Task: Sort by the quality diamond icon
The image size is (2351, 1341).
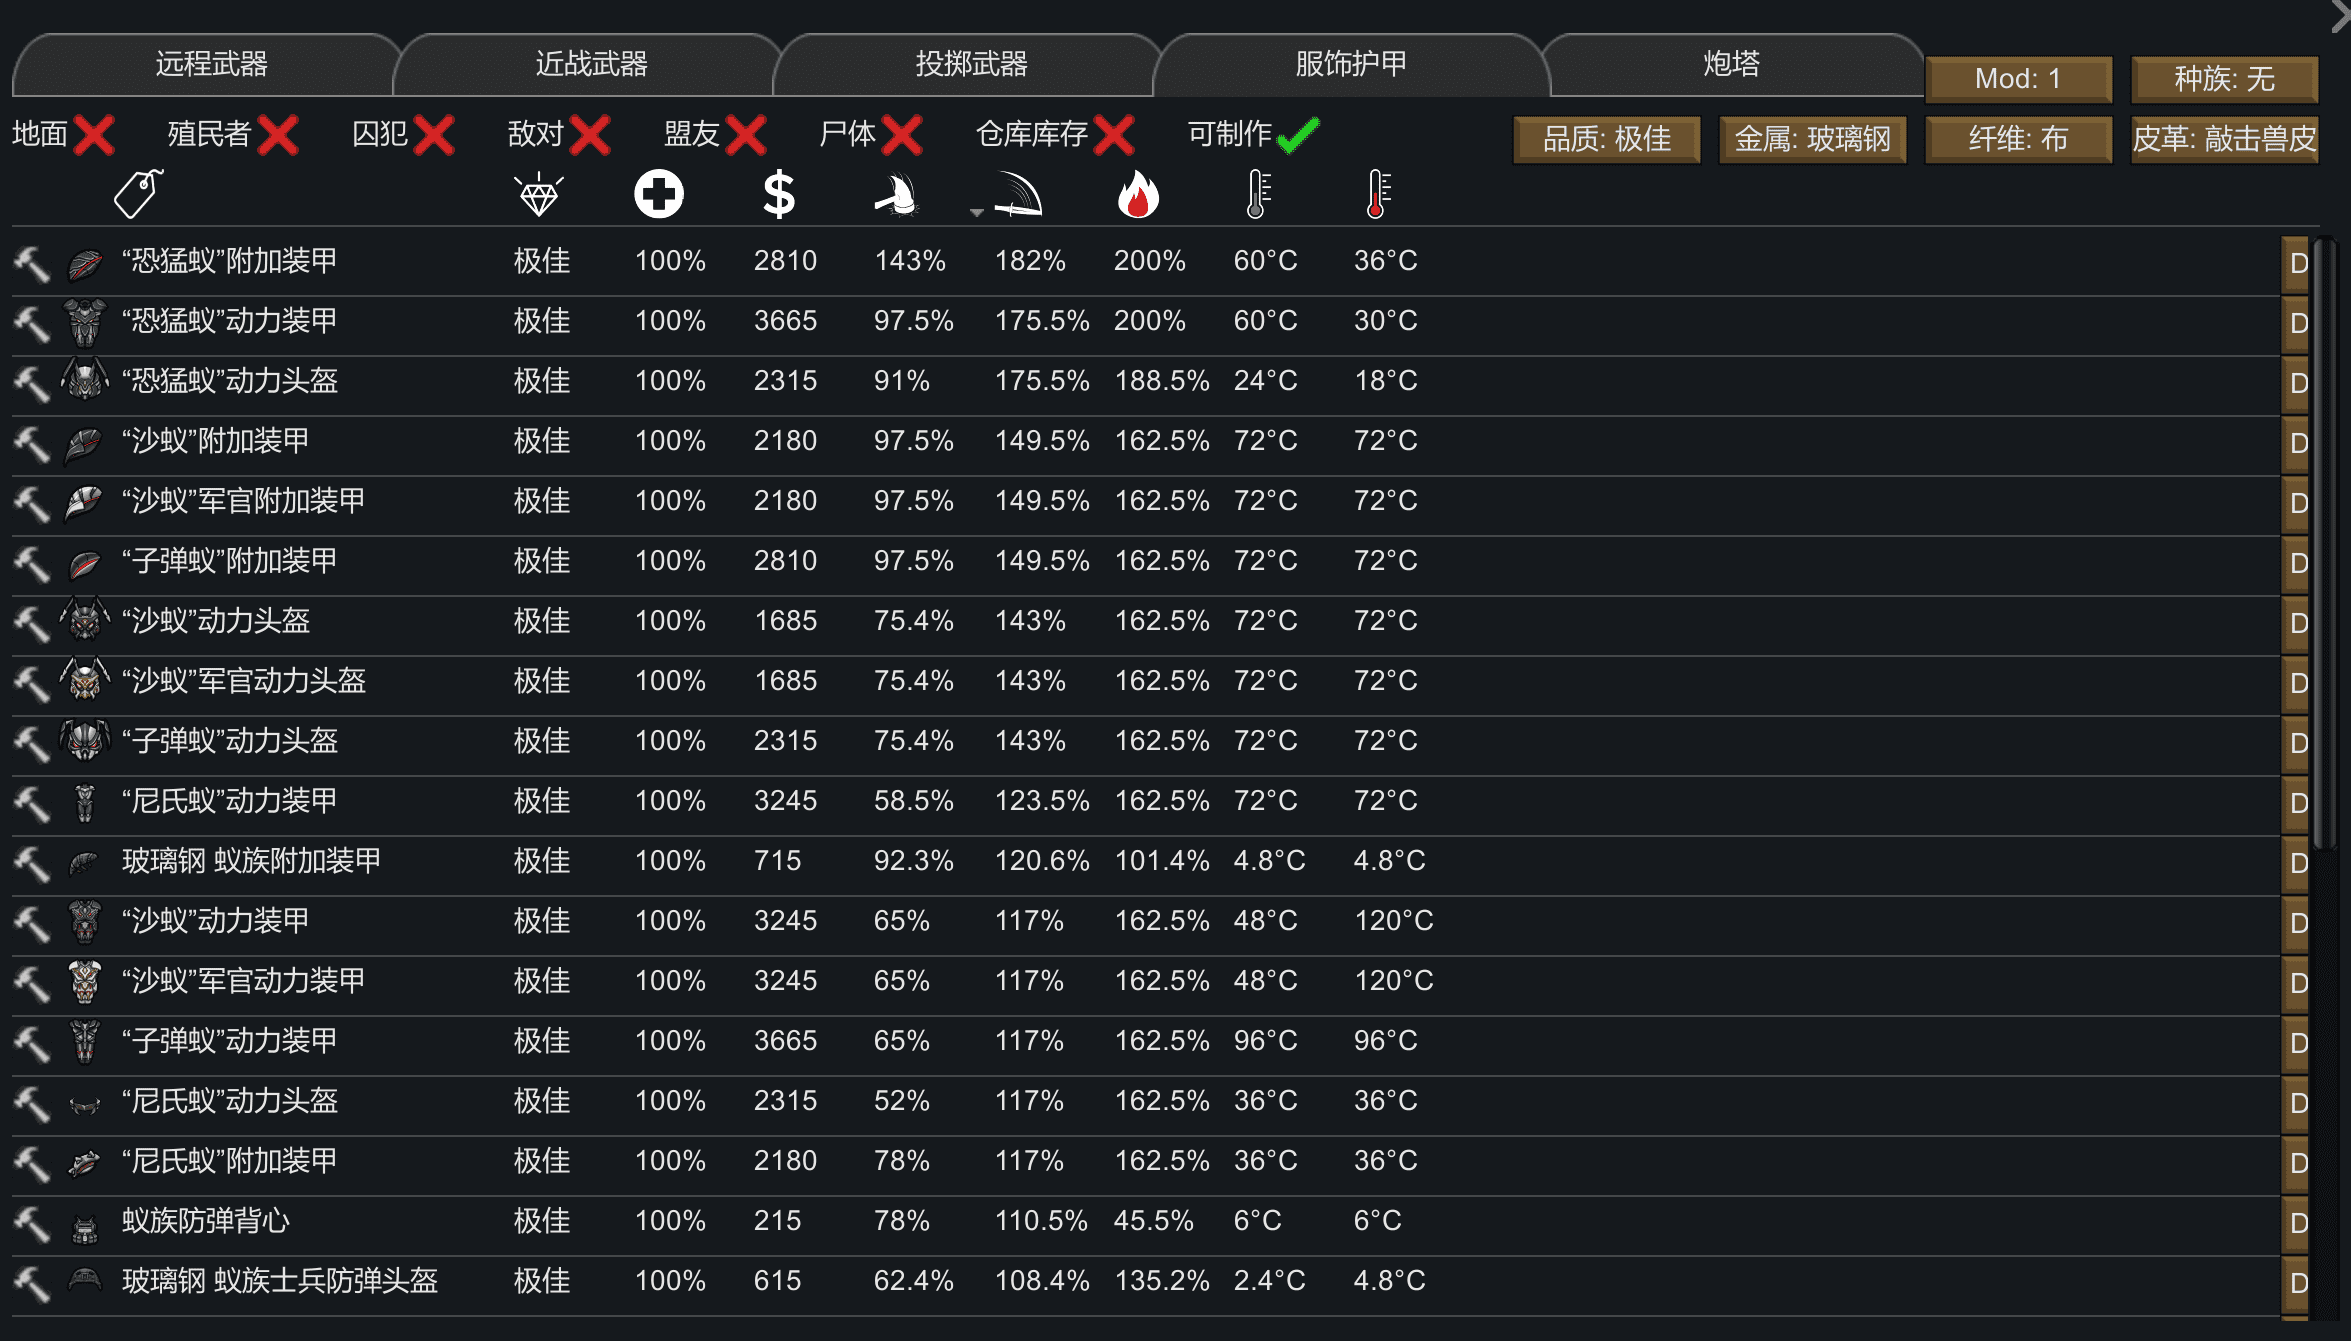Action: (539, 195)
